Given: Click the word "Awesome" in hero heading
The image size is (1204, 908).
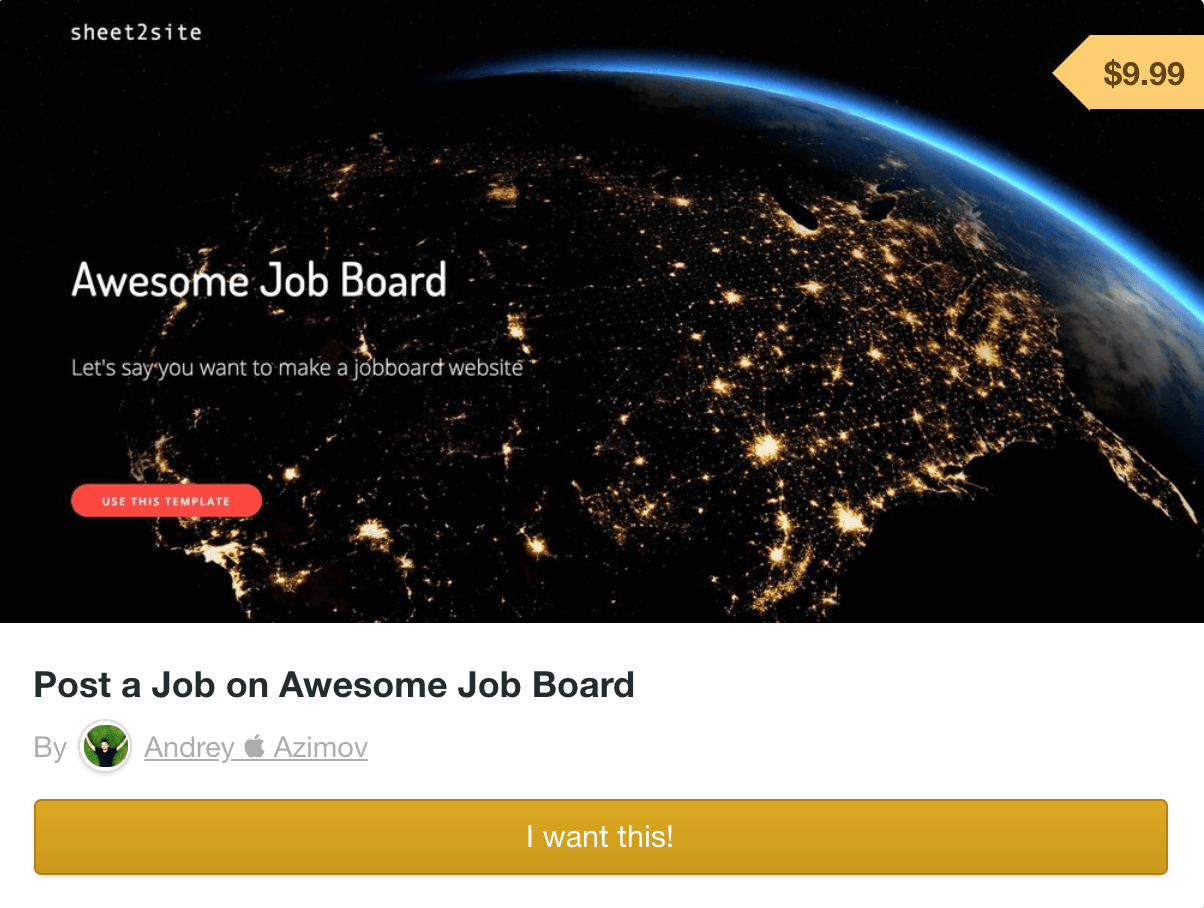Looking at the screenshot, I should [160, 280].
